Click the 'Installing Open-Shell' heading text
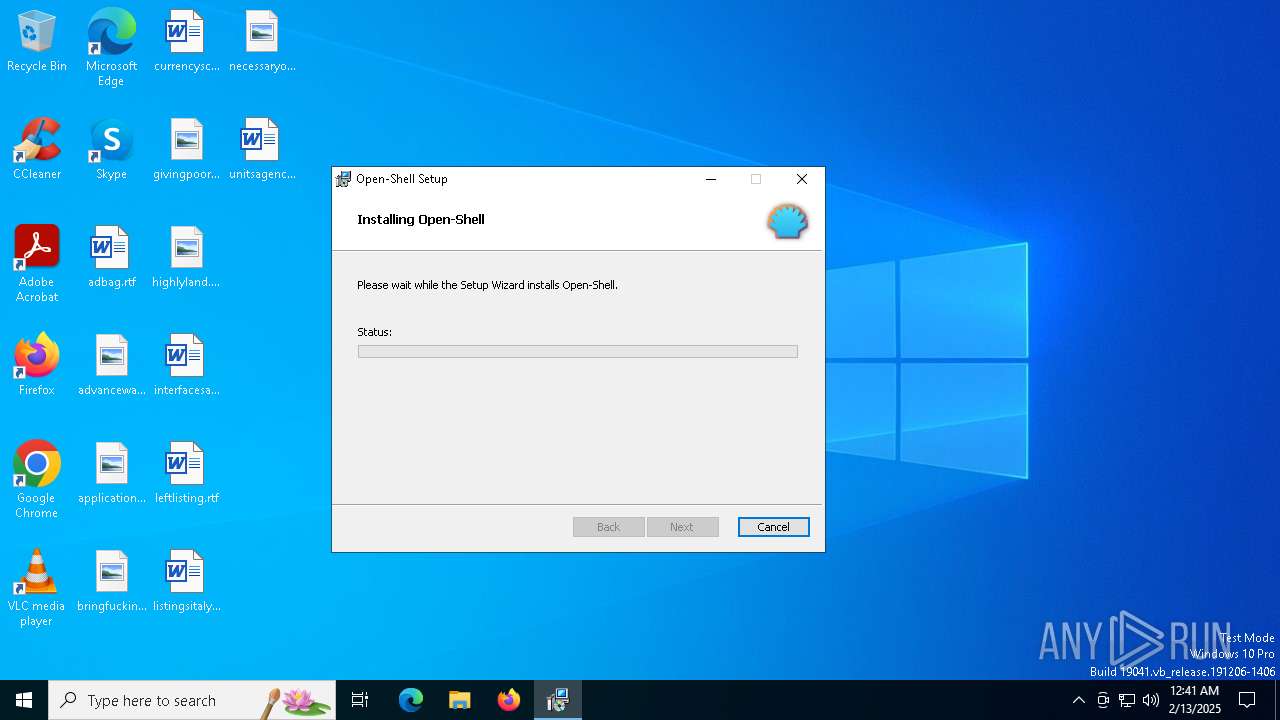This screenshot has height=720, width=1280. [421, 219]
